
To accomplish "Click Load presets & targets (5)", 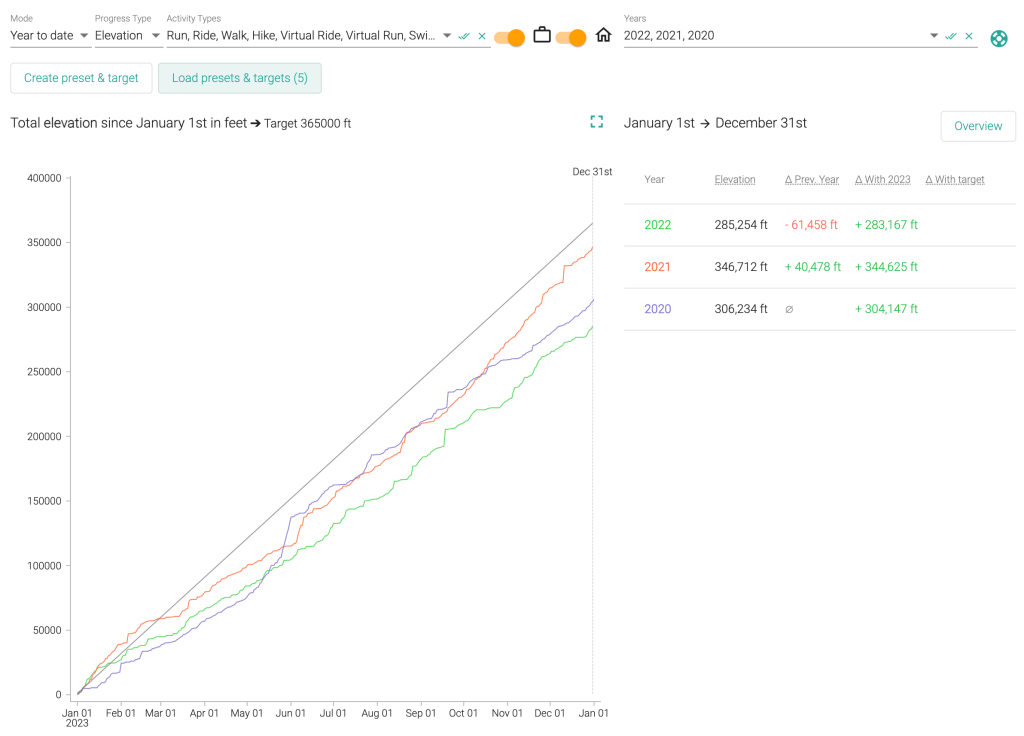I will click(240, 78).
